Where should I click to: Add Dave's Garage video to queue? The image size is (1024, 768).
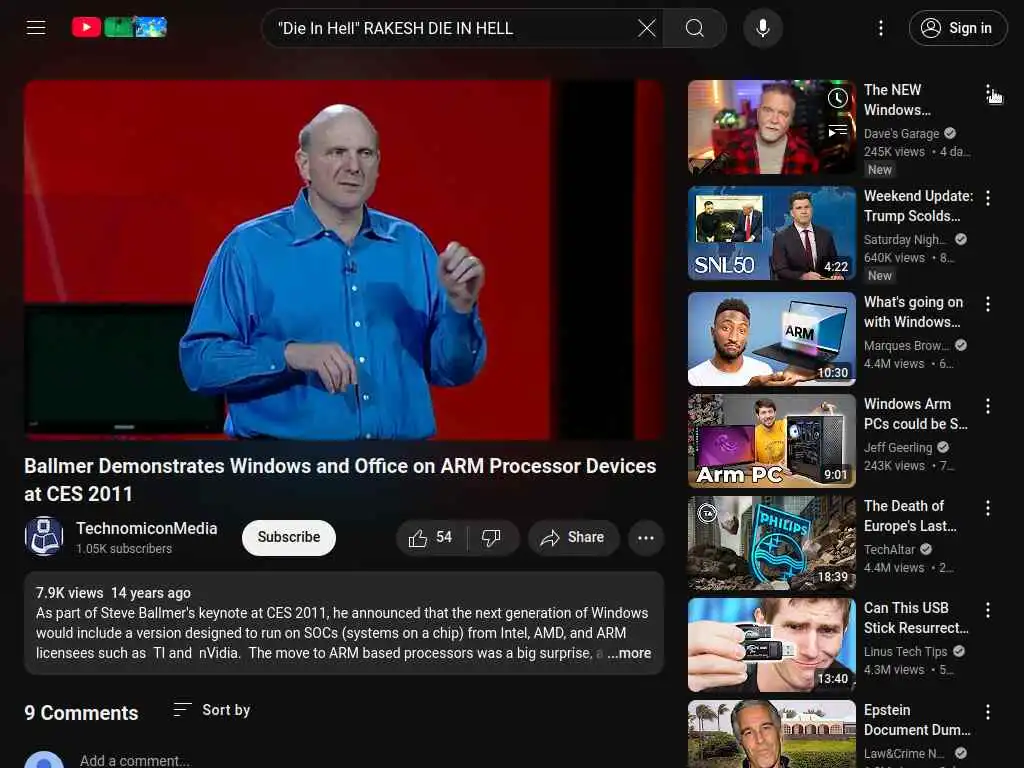click(x=838, y=131)
